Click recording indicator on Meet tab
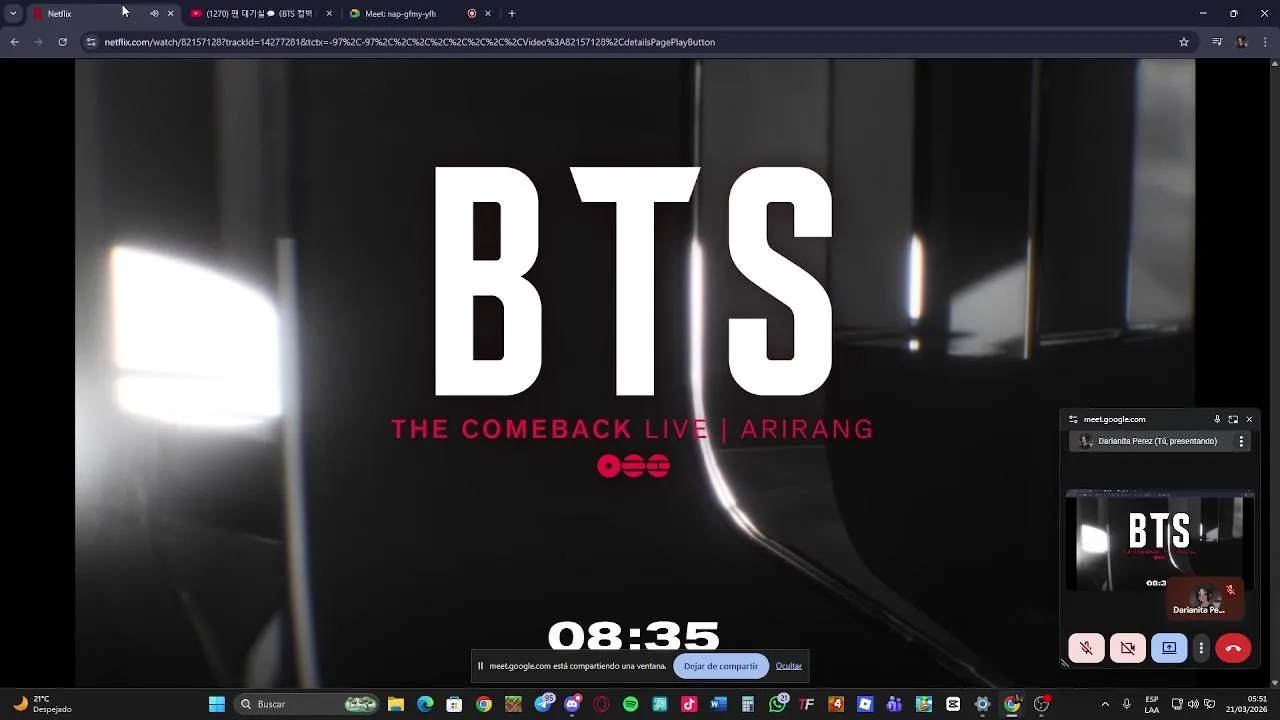The width and height of the screenshot is (1280, 720). (x=472, y=14)
